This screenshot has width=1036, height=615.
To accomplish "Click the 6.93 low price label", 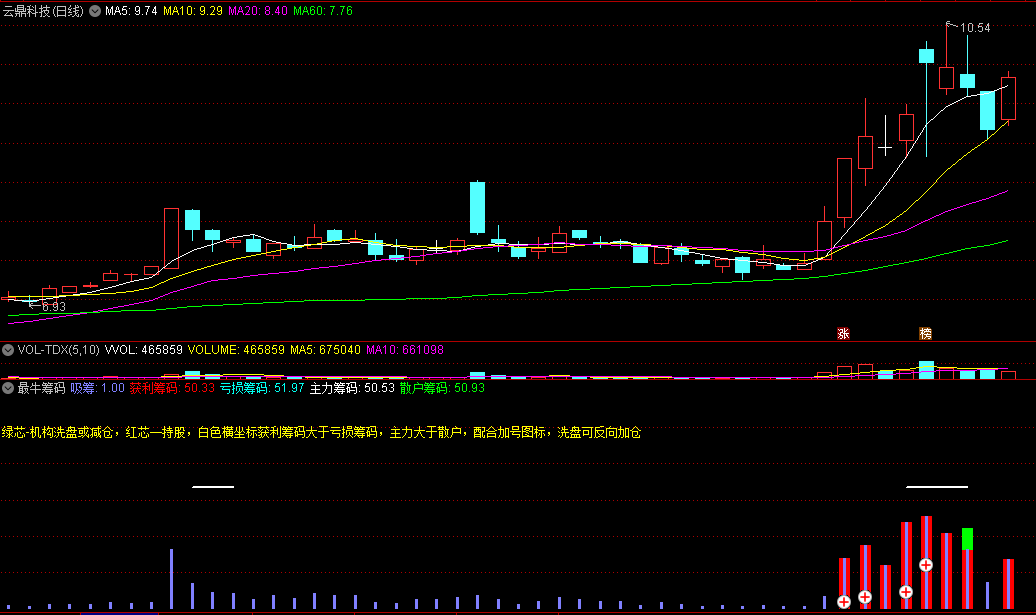I will point(54,307).
